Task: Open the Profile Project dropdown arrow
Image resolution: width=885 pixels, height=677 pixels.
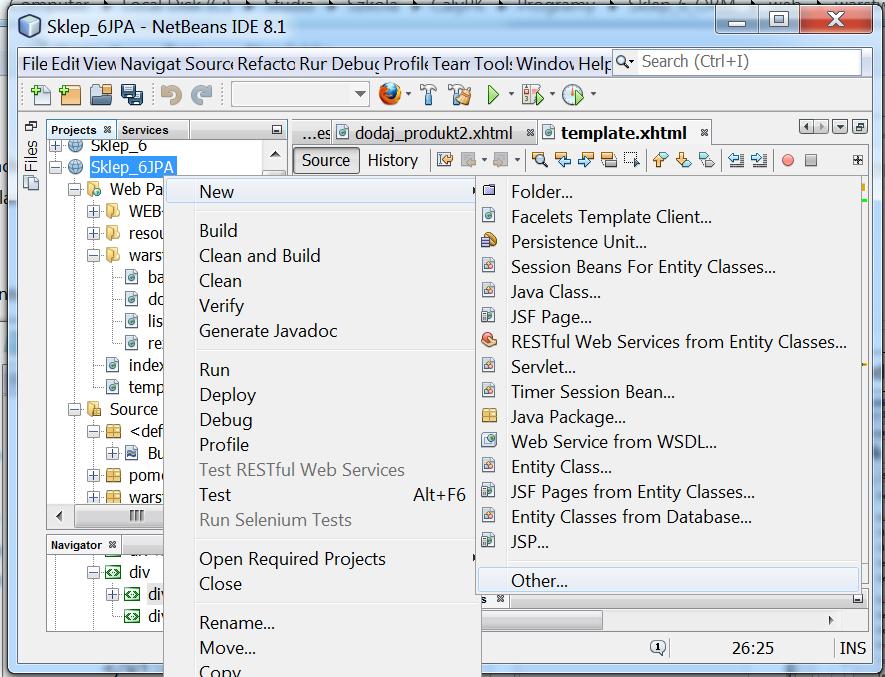Action: pos(593,94)
